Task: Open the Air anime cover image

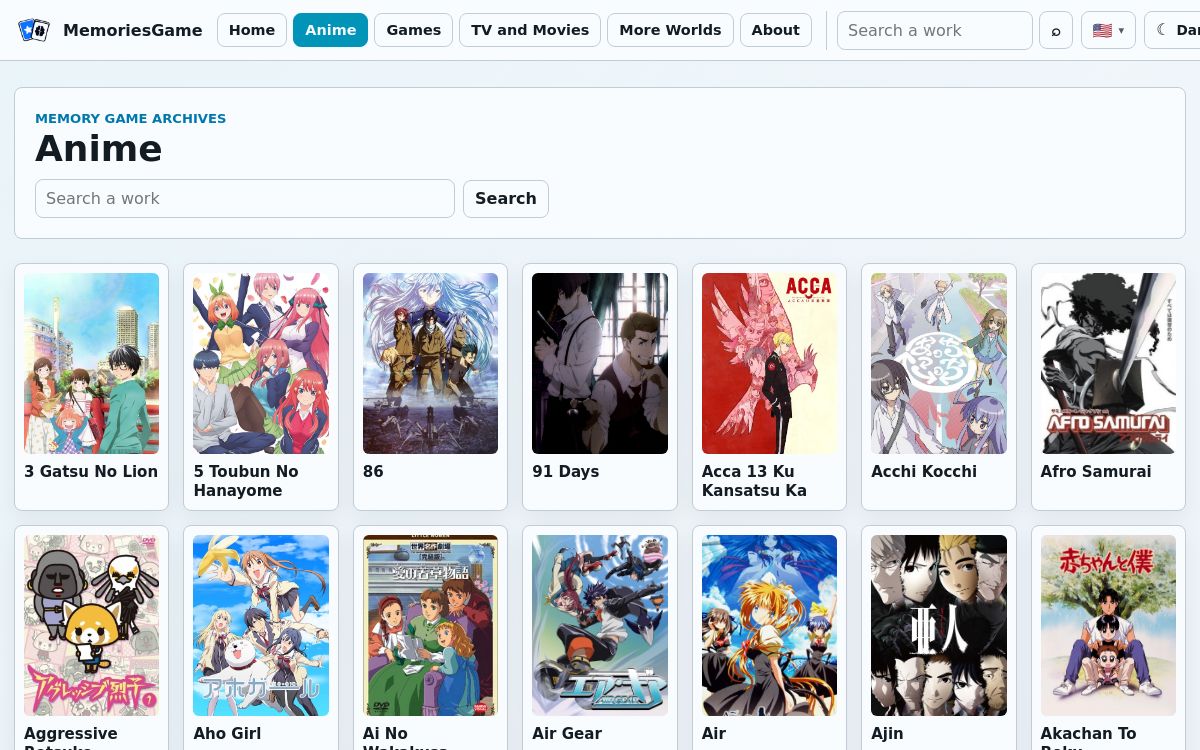Action: point(769,625)
